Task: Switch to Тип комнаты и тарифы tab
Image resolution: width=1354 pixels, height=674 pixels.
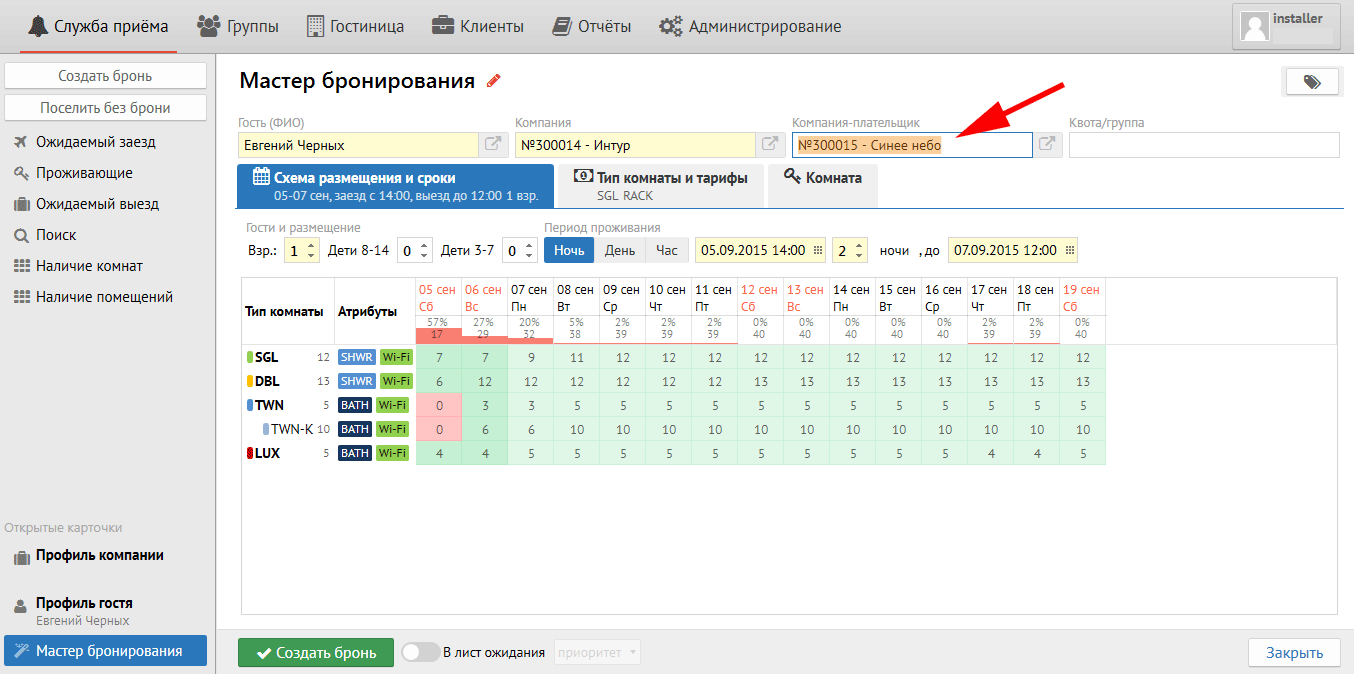Action: [660, 186]
